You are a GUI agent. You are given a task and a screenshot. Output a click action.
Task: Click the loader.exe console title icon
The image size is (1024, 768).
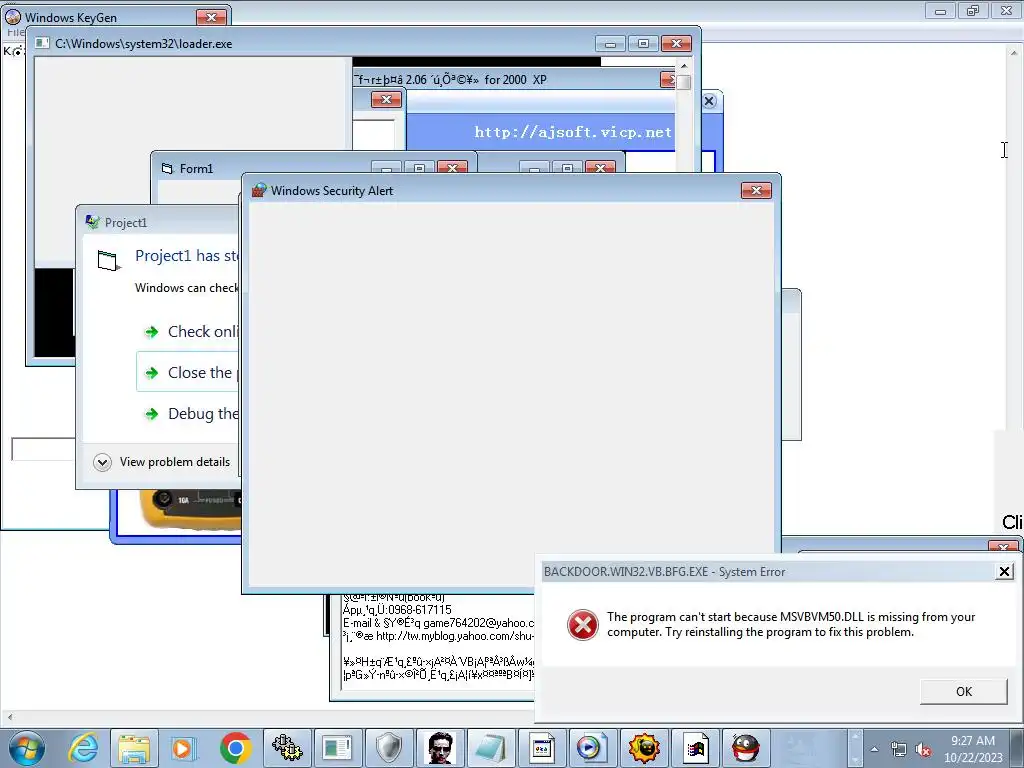(42, 43)
